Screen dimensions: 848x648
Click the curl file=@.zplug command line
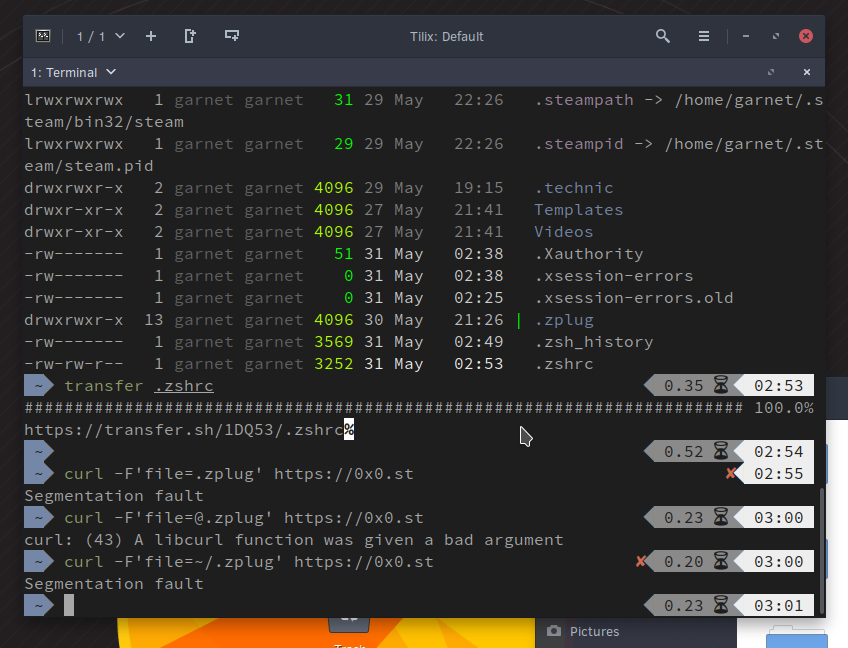(x=244, y=518)
